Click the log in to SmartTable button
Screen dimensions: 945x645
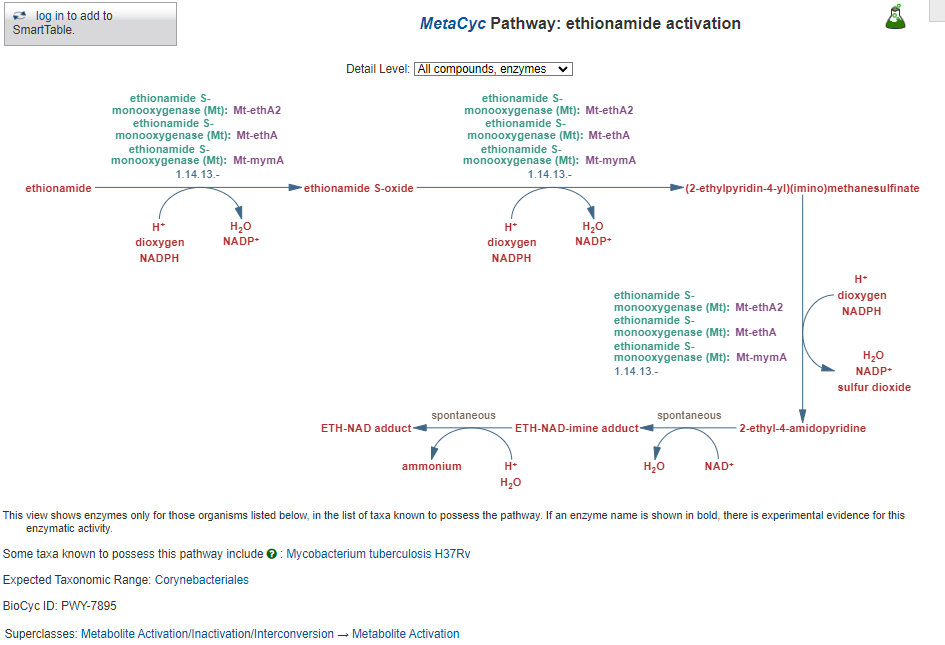coord(90,24)
